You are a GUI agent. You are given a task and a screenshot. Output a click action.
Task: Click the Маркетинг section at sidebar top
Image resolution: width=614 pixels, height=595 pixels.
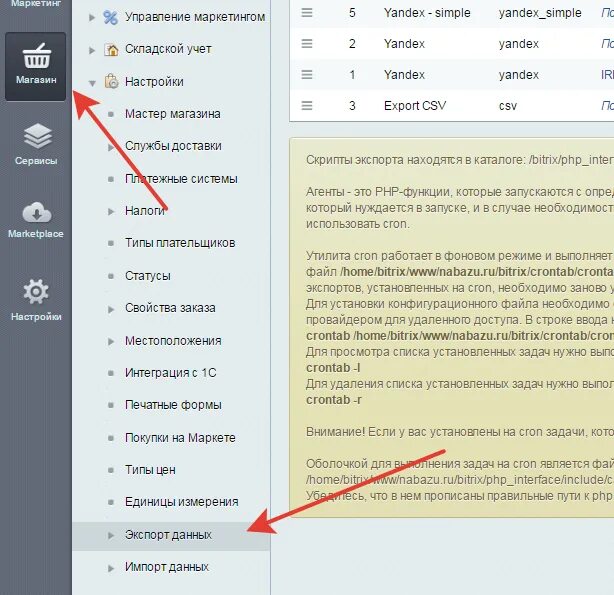(36, 4)
